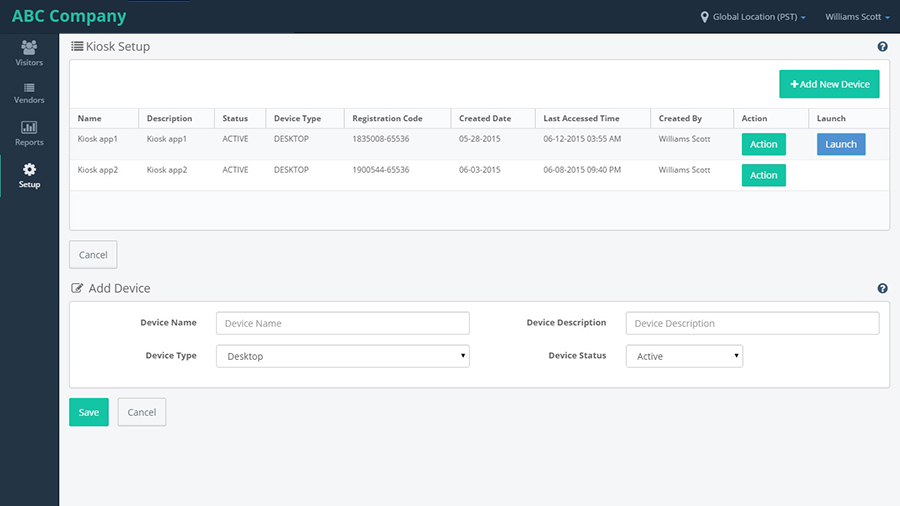Save the new device
This screenshot has height=506, width=900.
click(89, 412)
